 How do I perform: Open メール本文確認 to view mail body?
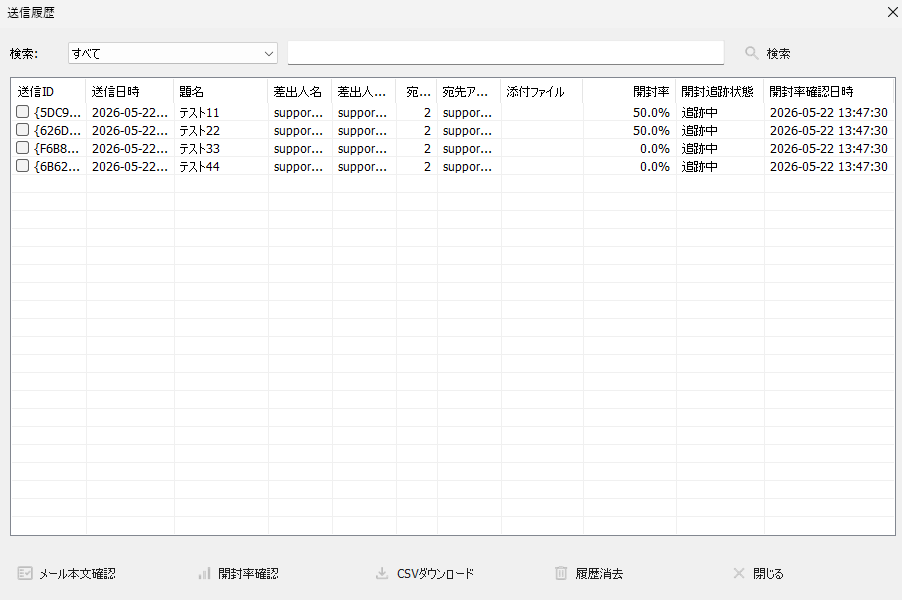tap(77, 574)
